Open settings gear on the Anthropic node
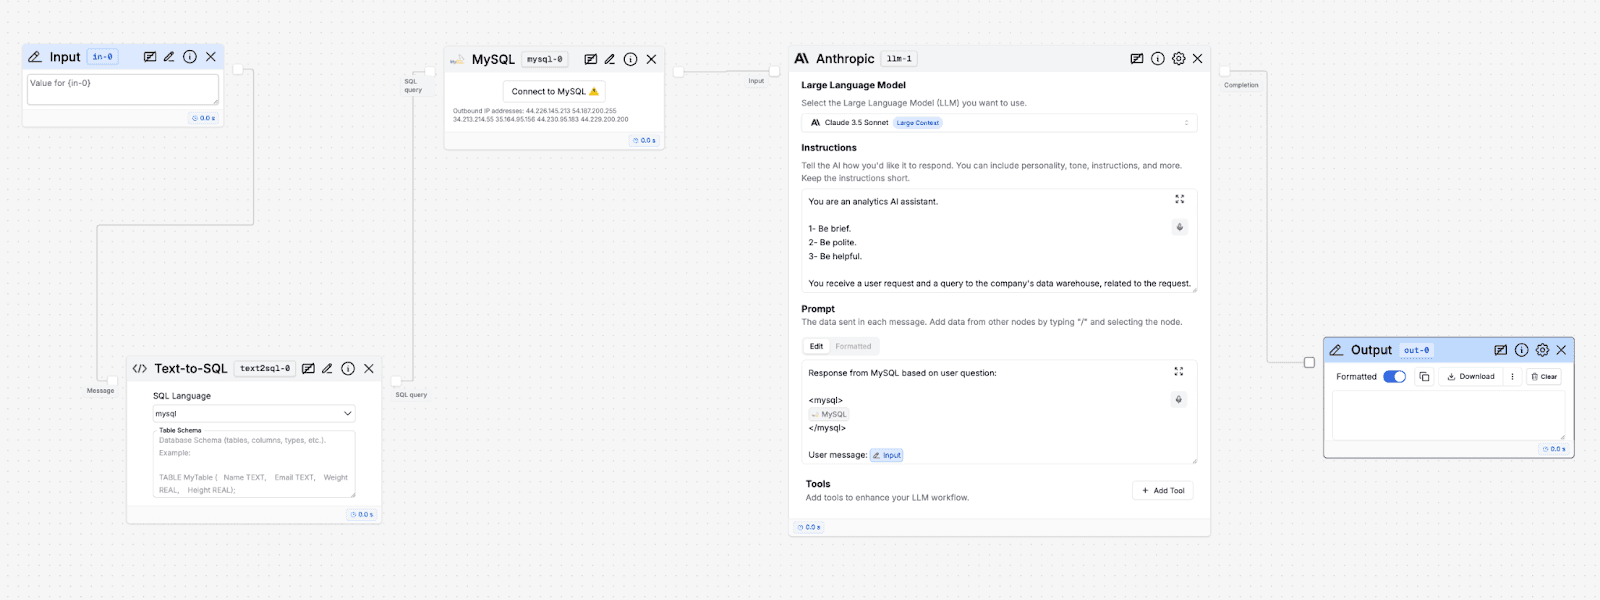The width and height of the screenshot is (1600, 600). pyautogui.click(x=1179, y=59)
